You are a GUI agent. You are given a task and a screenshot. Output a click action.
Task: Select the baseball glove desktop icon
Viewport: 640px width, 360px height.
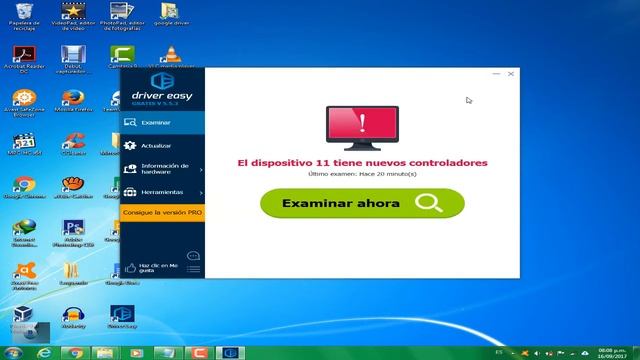[x=73, y=188]
